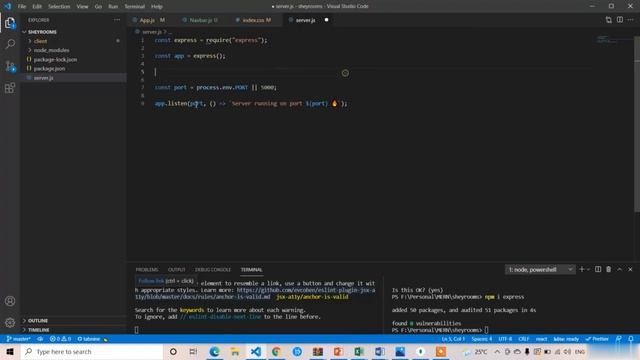Maximize the terminal panel size
Viewport: 640px width, 360px height.
coord(620,269)
